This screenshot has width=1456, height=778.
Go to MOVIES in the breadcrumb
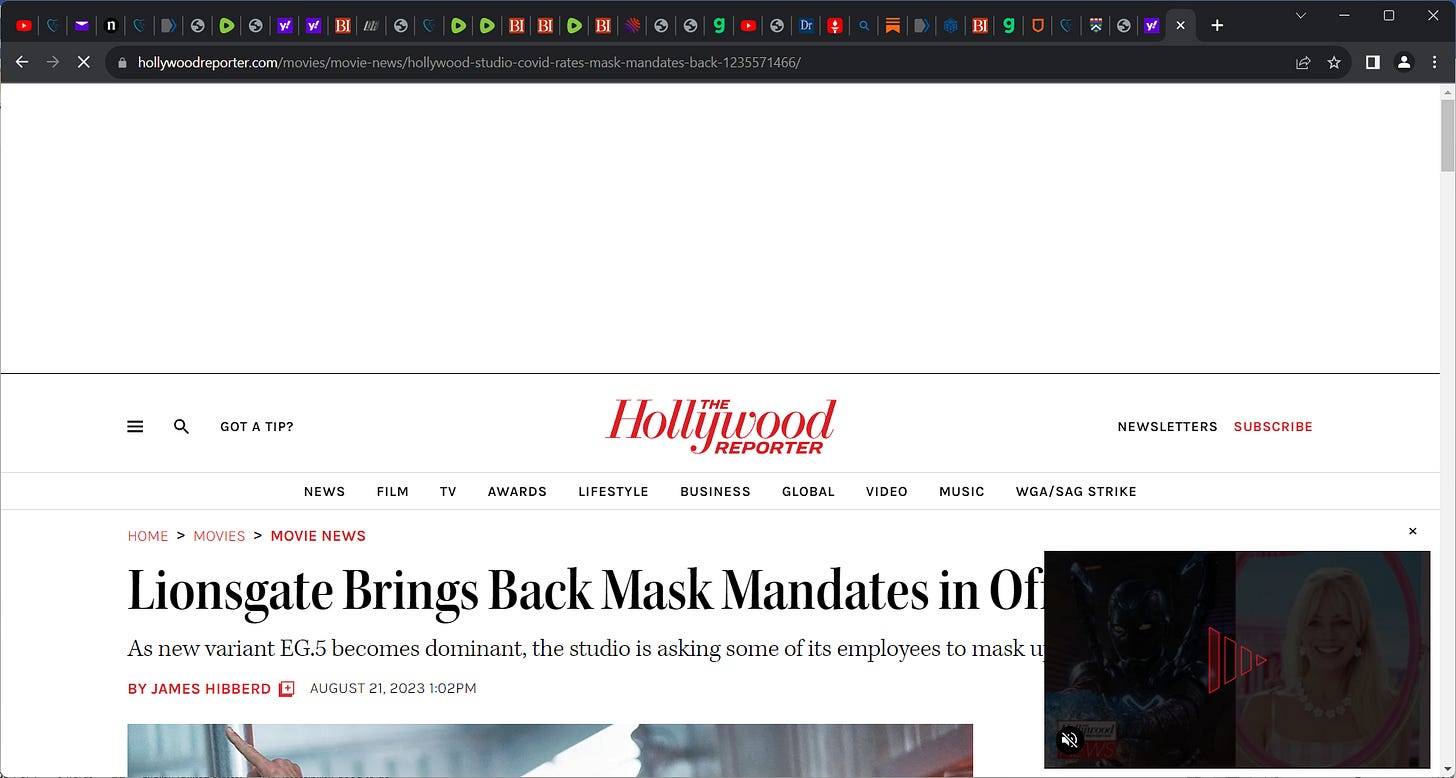219,536
